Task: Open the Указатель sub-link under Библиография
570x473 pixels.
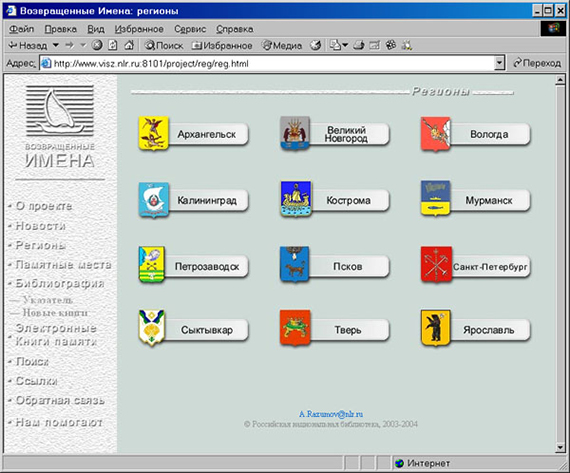Action: [48, 300]
